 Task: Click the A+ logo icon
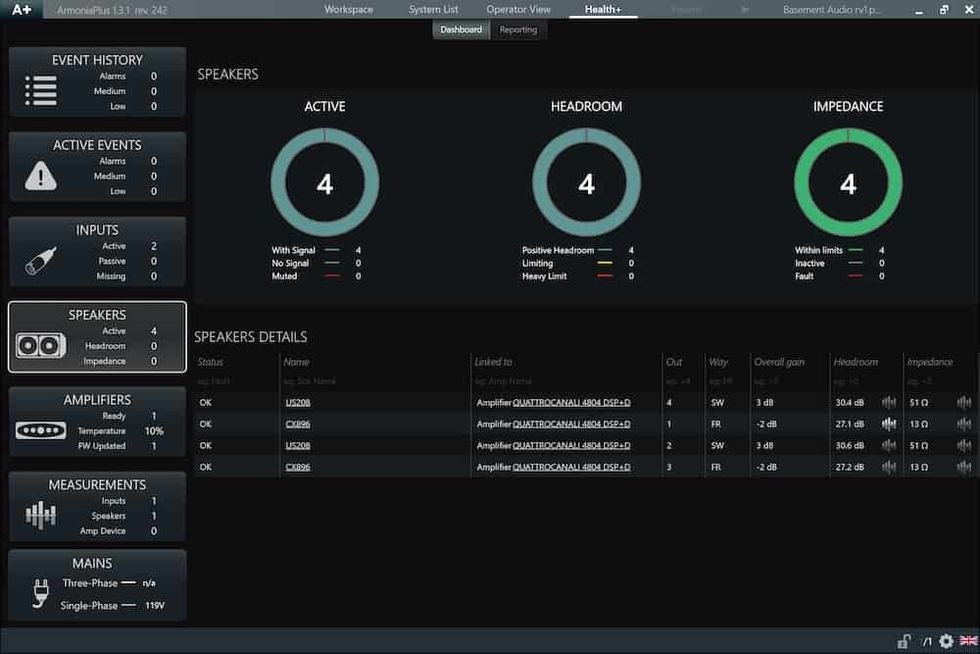(x=21, y=10)
